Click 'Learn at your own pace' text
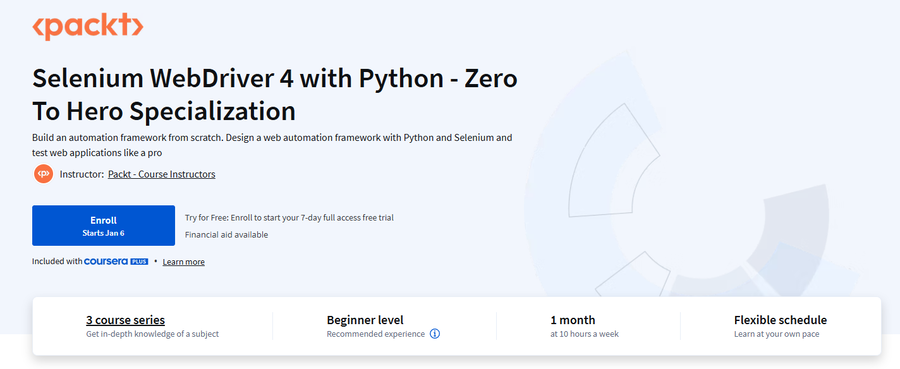The width and height of the screenshot is (900, 369). click(x=776, y=334)
